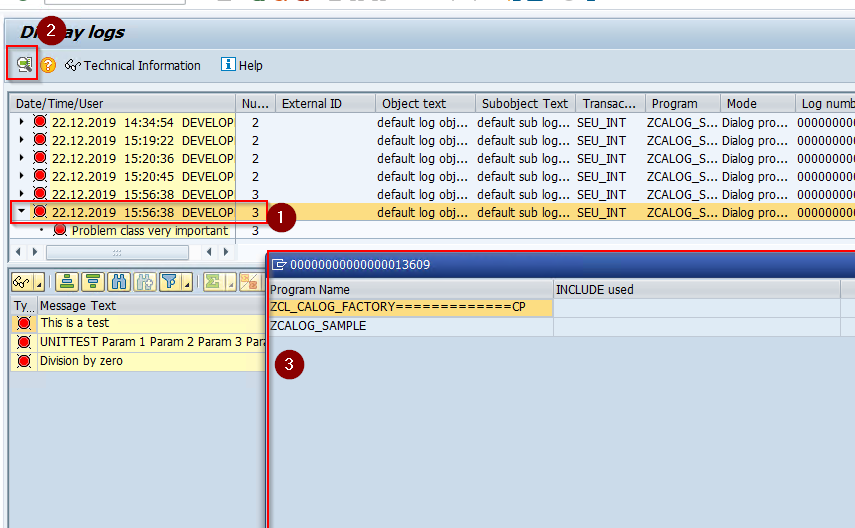Click the Message Text column header
Image resolution: width=855 pixels, height=528 pixels.
[152, 305]
